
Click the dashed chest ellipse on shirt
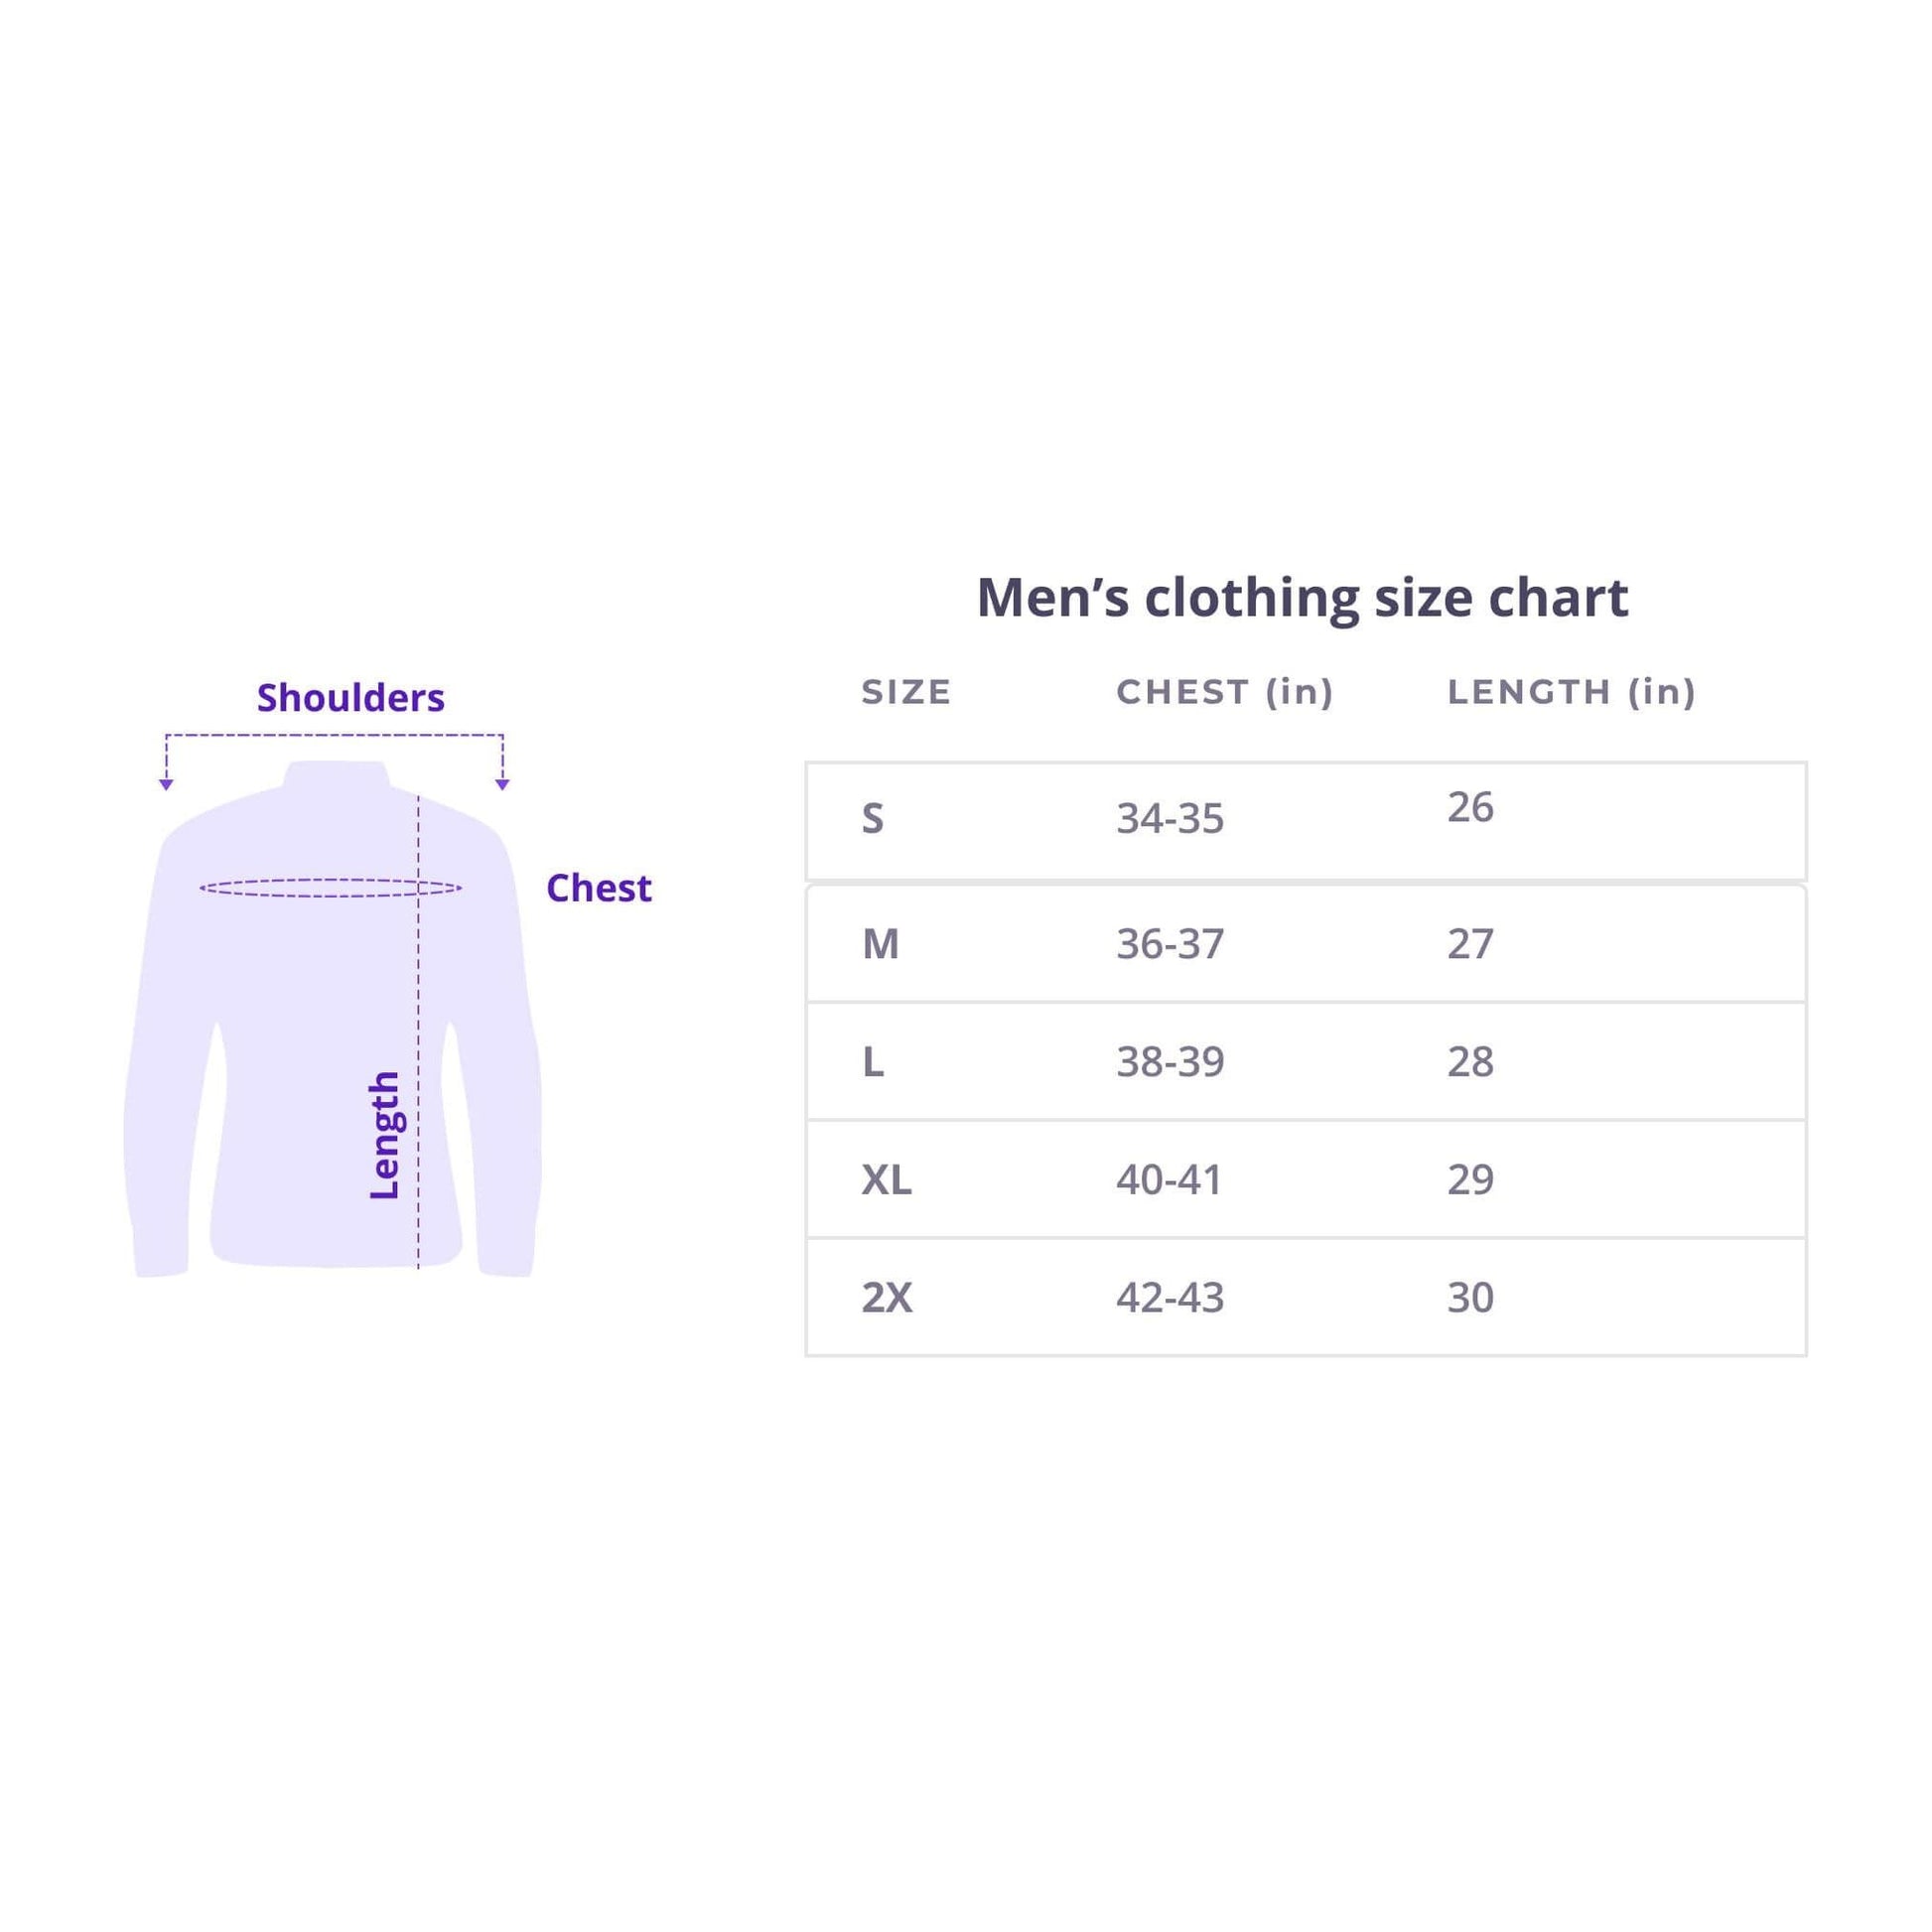coord(330,887)
